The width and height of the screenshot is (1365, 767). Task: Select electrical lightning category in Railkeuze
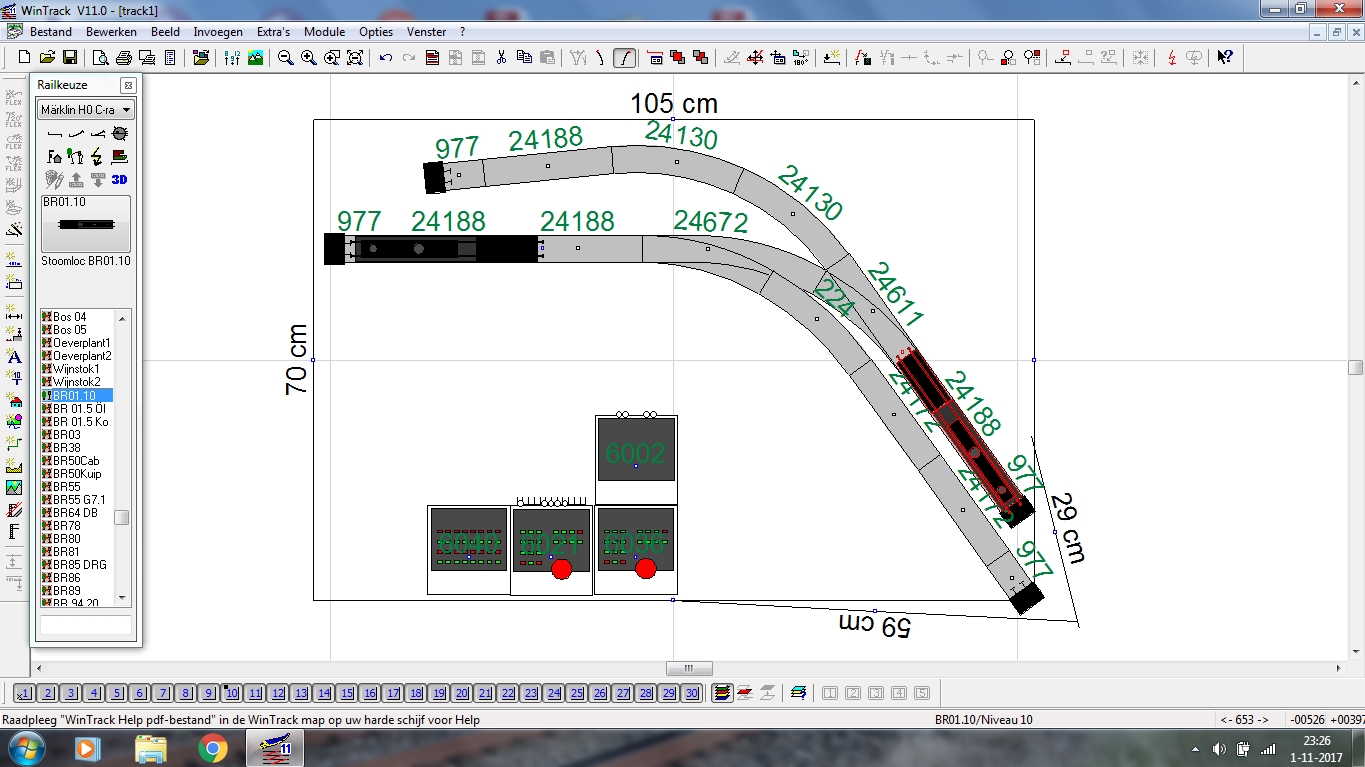(x=98, y=156)
